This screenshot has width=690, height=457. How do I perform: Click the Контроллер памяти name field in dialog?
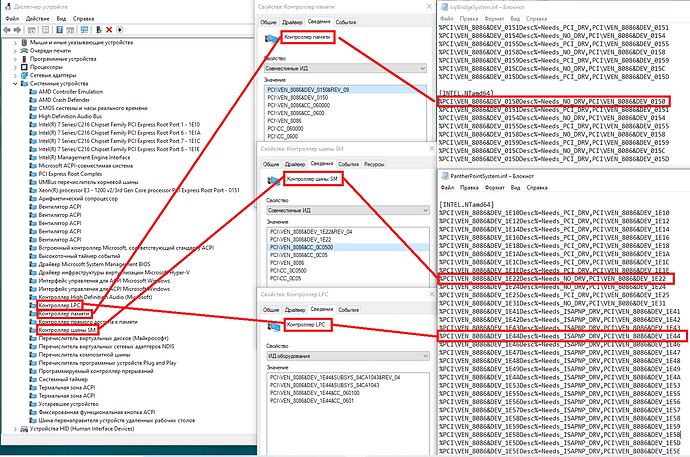click(x=308, y=37)
